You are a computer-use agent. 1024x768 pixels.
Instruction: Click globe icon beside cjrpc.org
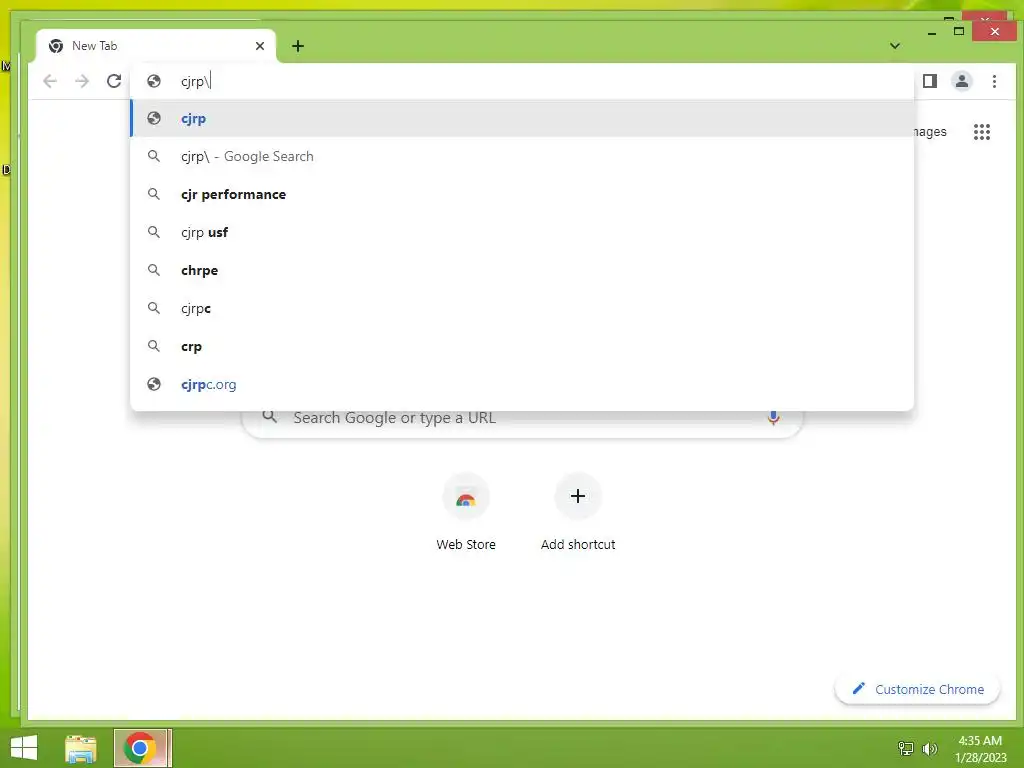154,384
